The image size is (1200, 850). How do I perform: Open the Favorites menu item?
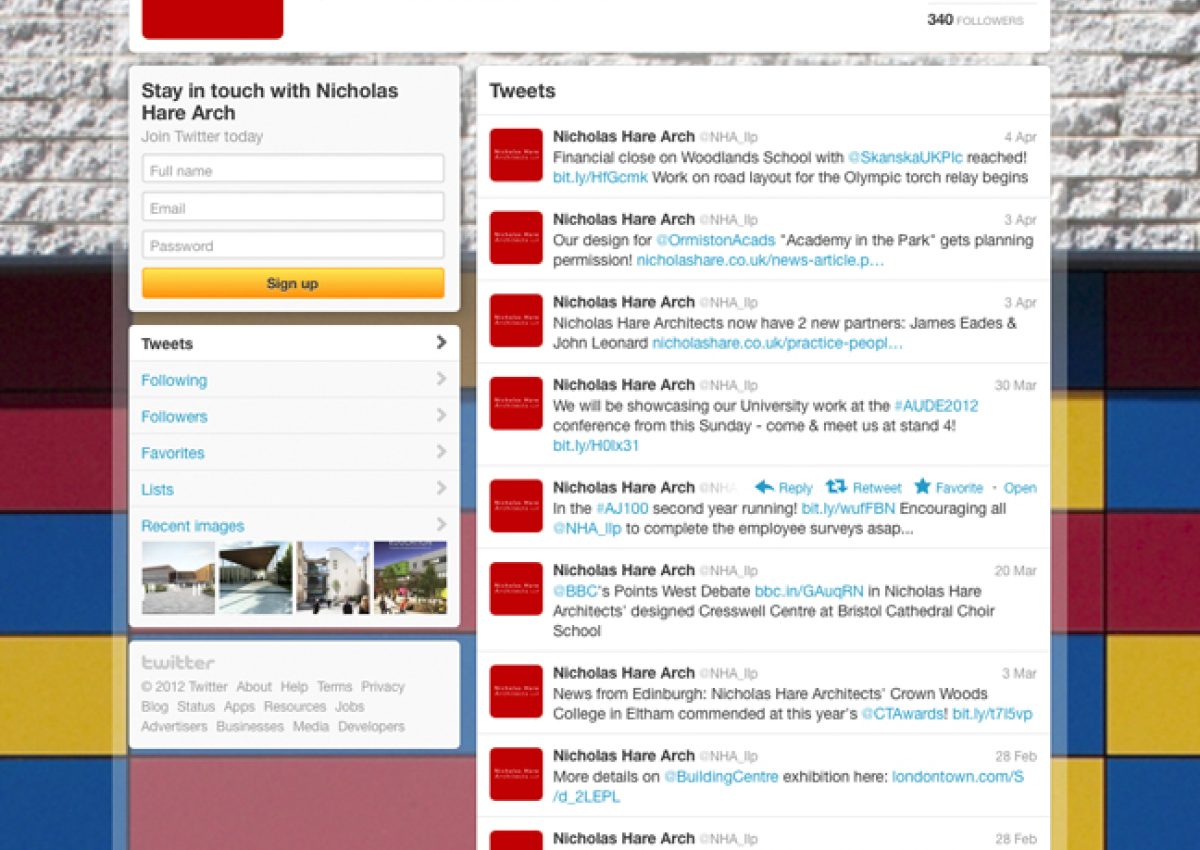172,453
